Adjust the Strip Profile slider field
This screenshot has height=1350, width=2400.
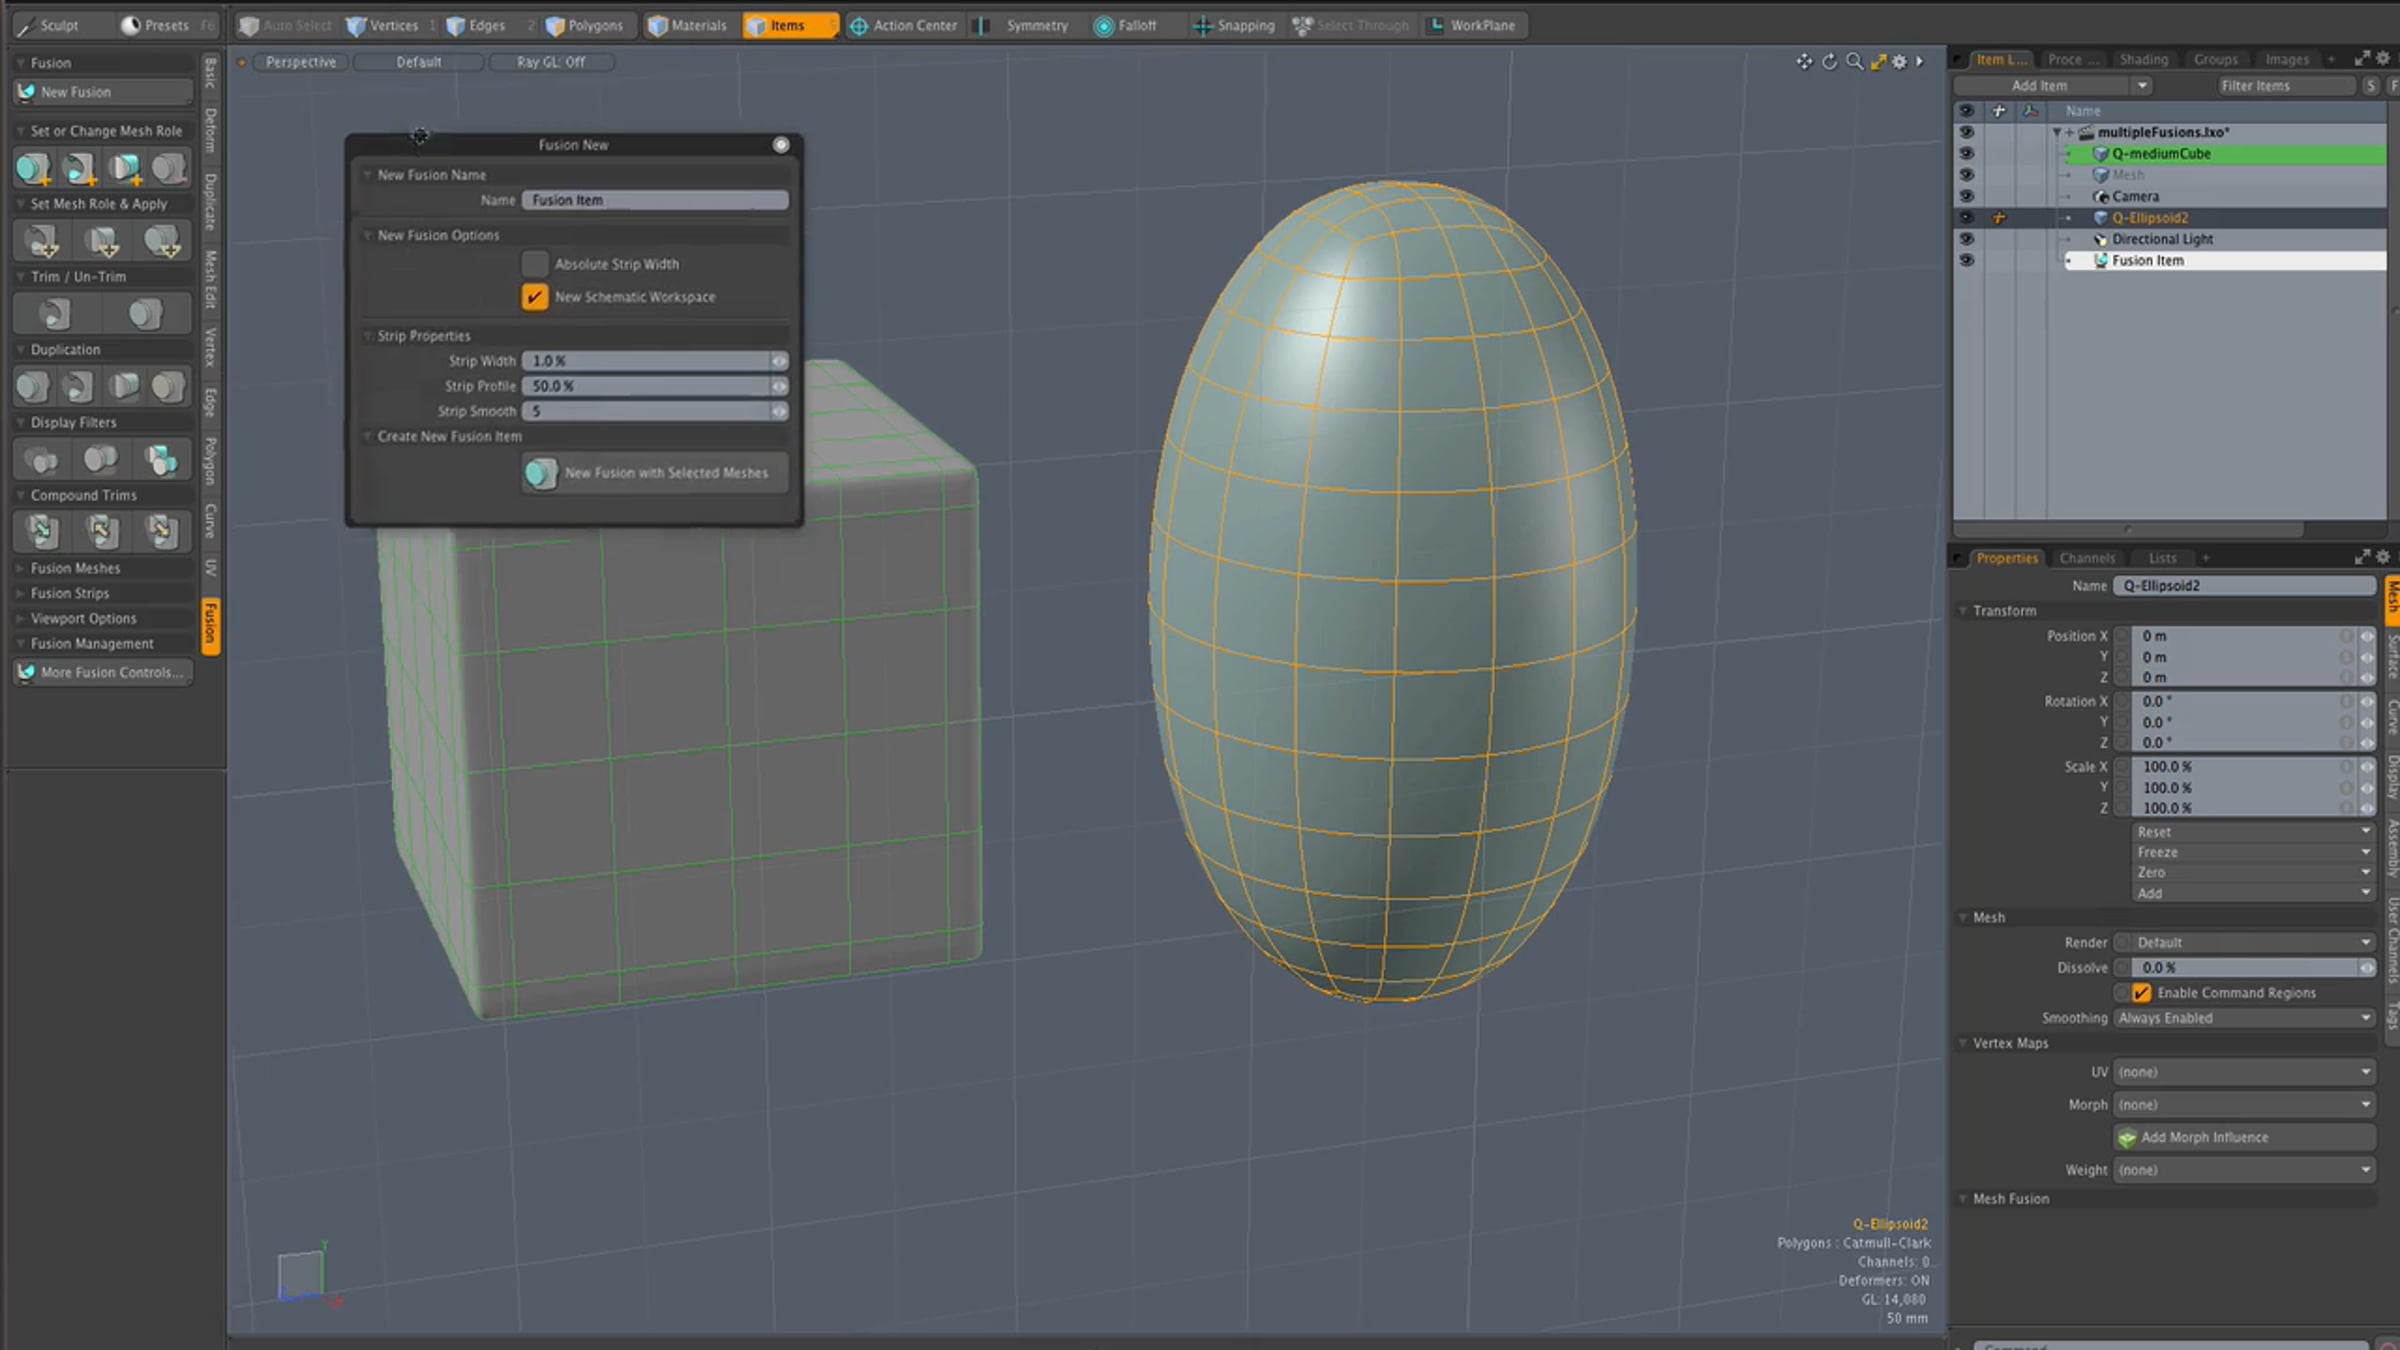point(655,386)
